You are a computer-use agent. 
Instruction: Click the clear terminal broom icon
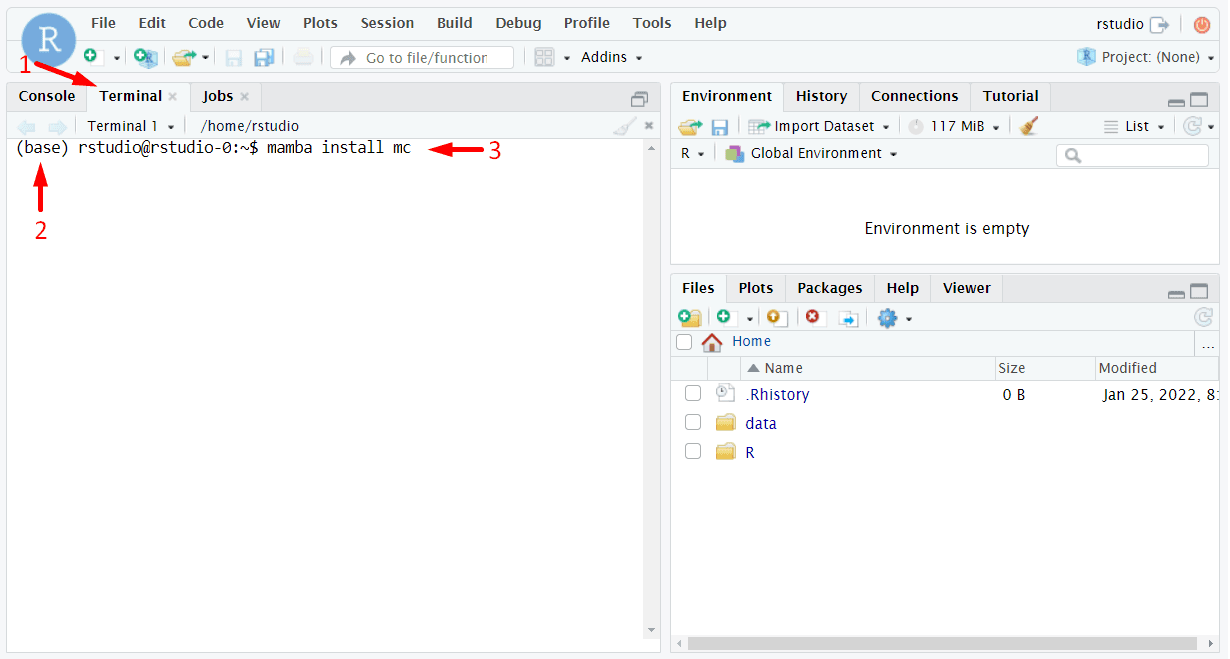[624, 126]
